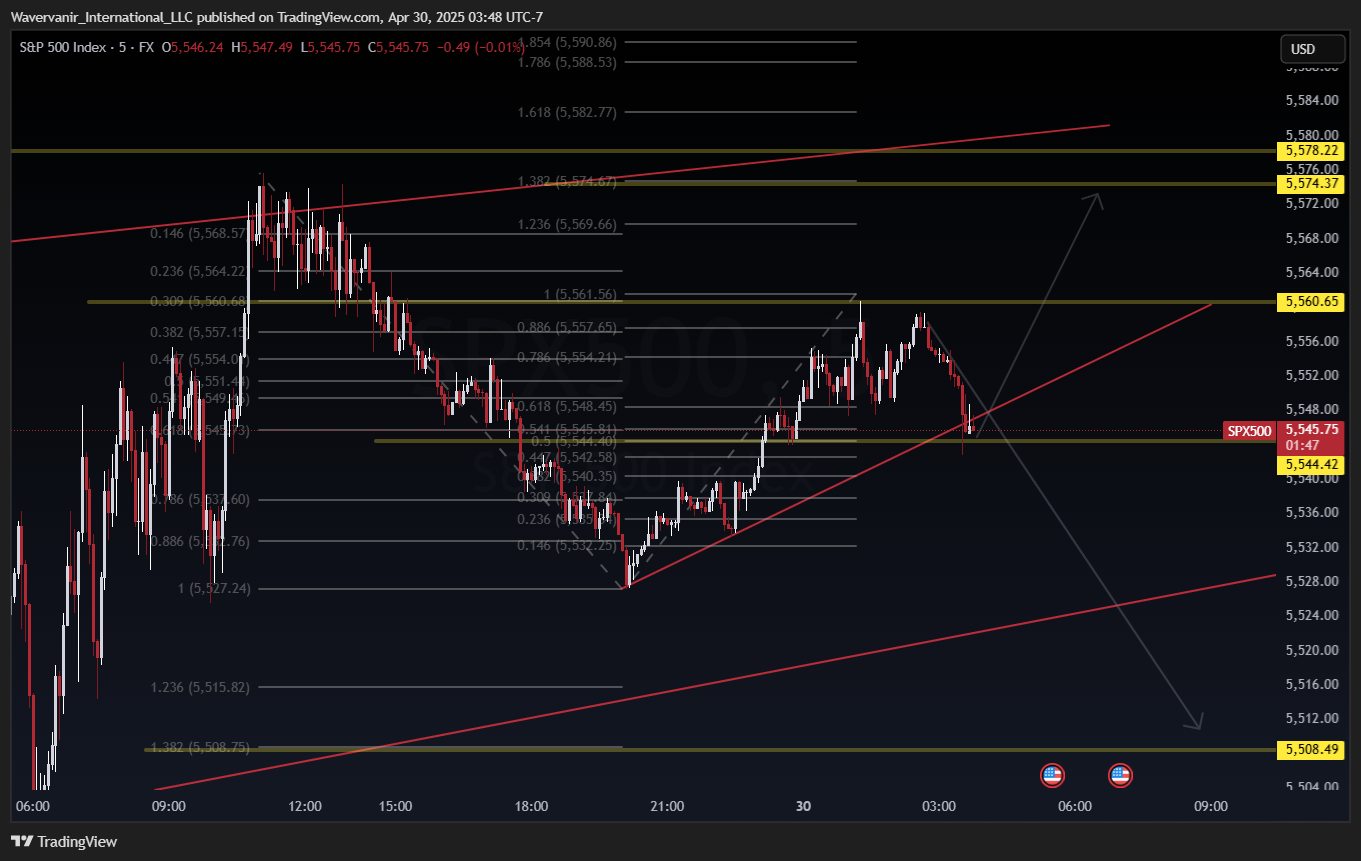Click the 5,568.00 price axis value
This screenshot has width=1361, height=861.
pos(1311,238)
